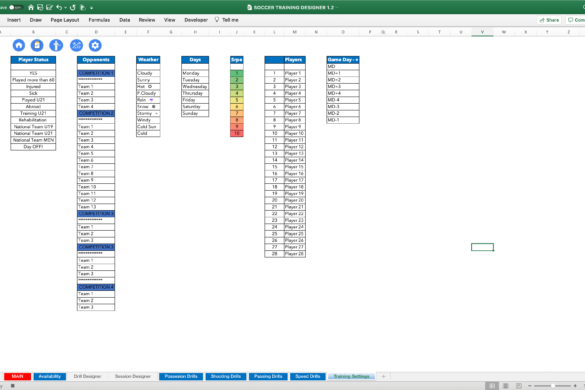Switch to the MAIN sheet tab
The width and height of the screenshot is (585, 390).
tap(18, 376)
